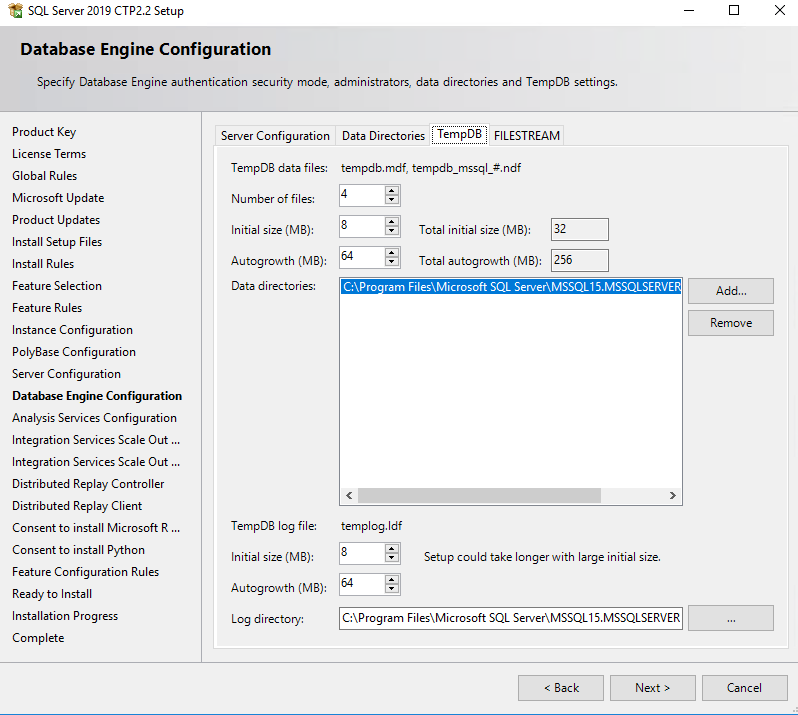Select Server Configuration step in sidebar
Viewport: 798px width, 715px height.
pyautogui.click(x=67, y=374)
